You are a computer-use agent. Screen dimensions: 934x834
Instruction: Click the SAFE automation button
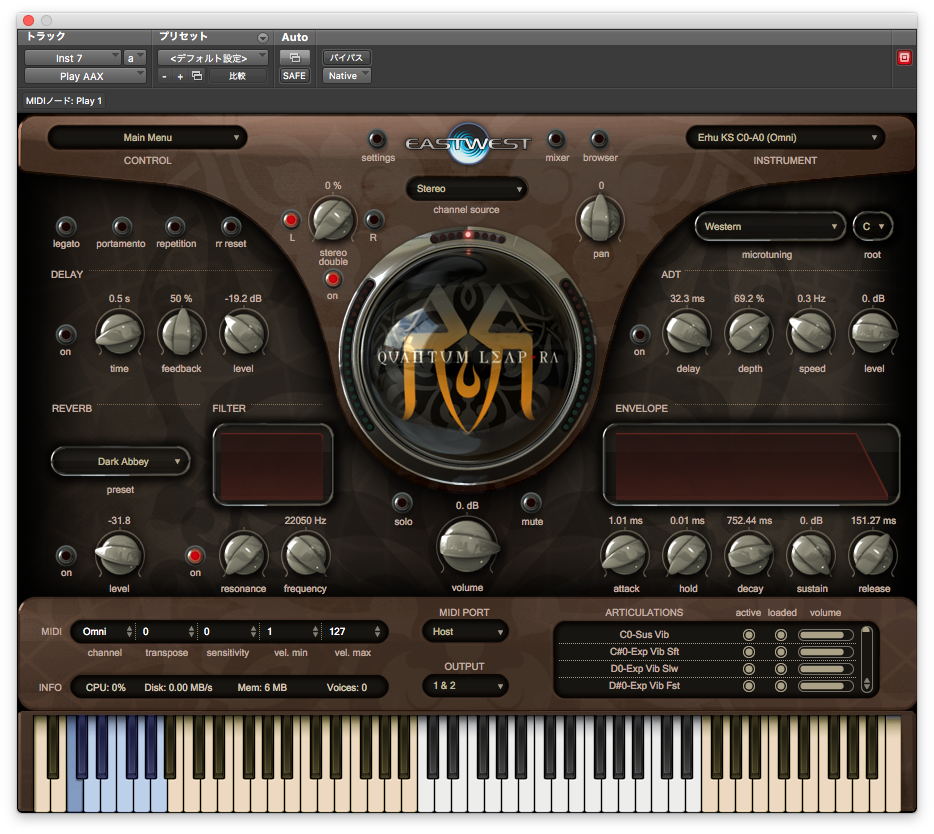coord(294,76)
